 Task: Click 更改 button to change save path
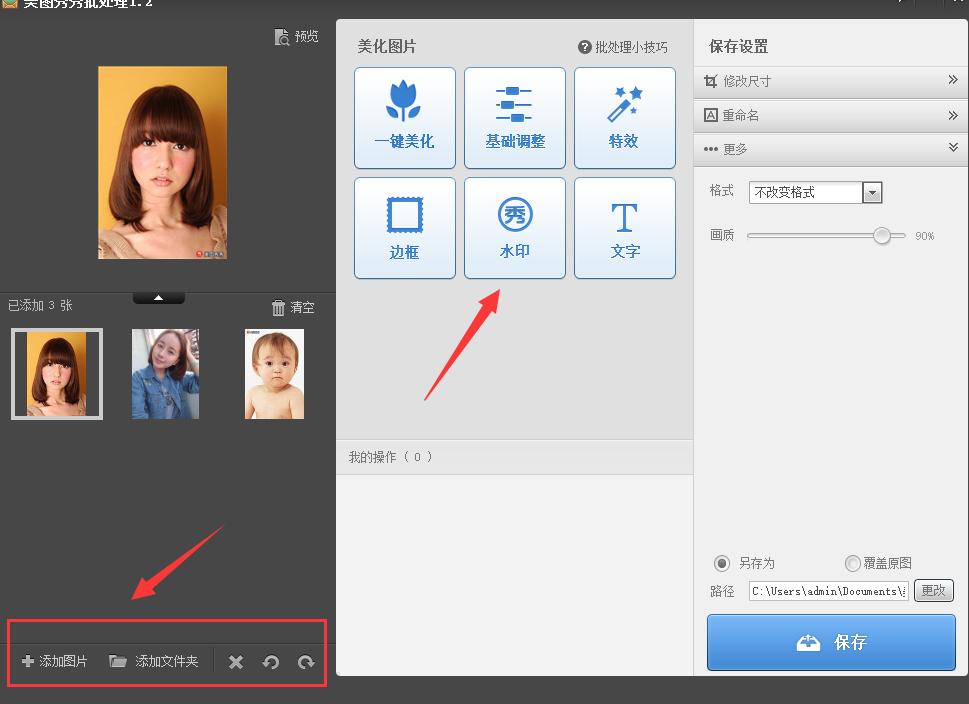(x=934, y=591)
